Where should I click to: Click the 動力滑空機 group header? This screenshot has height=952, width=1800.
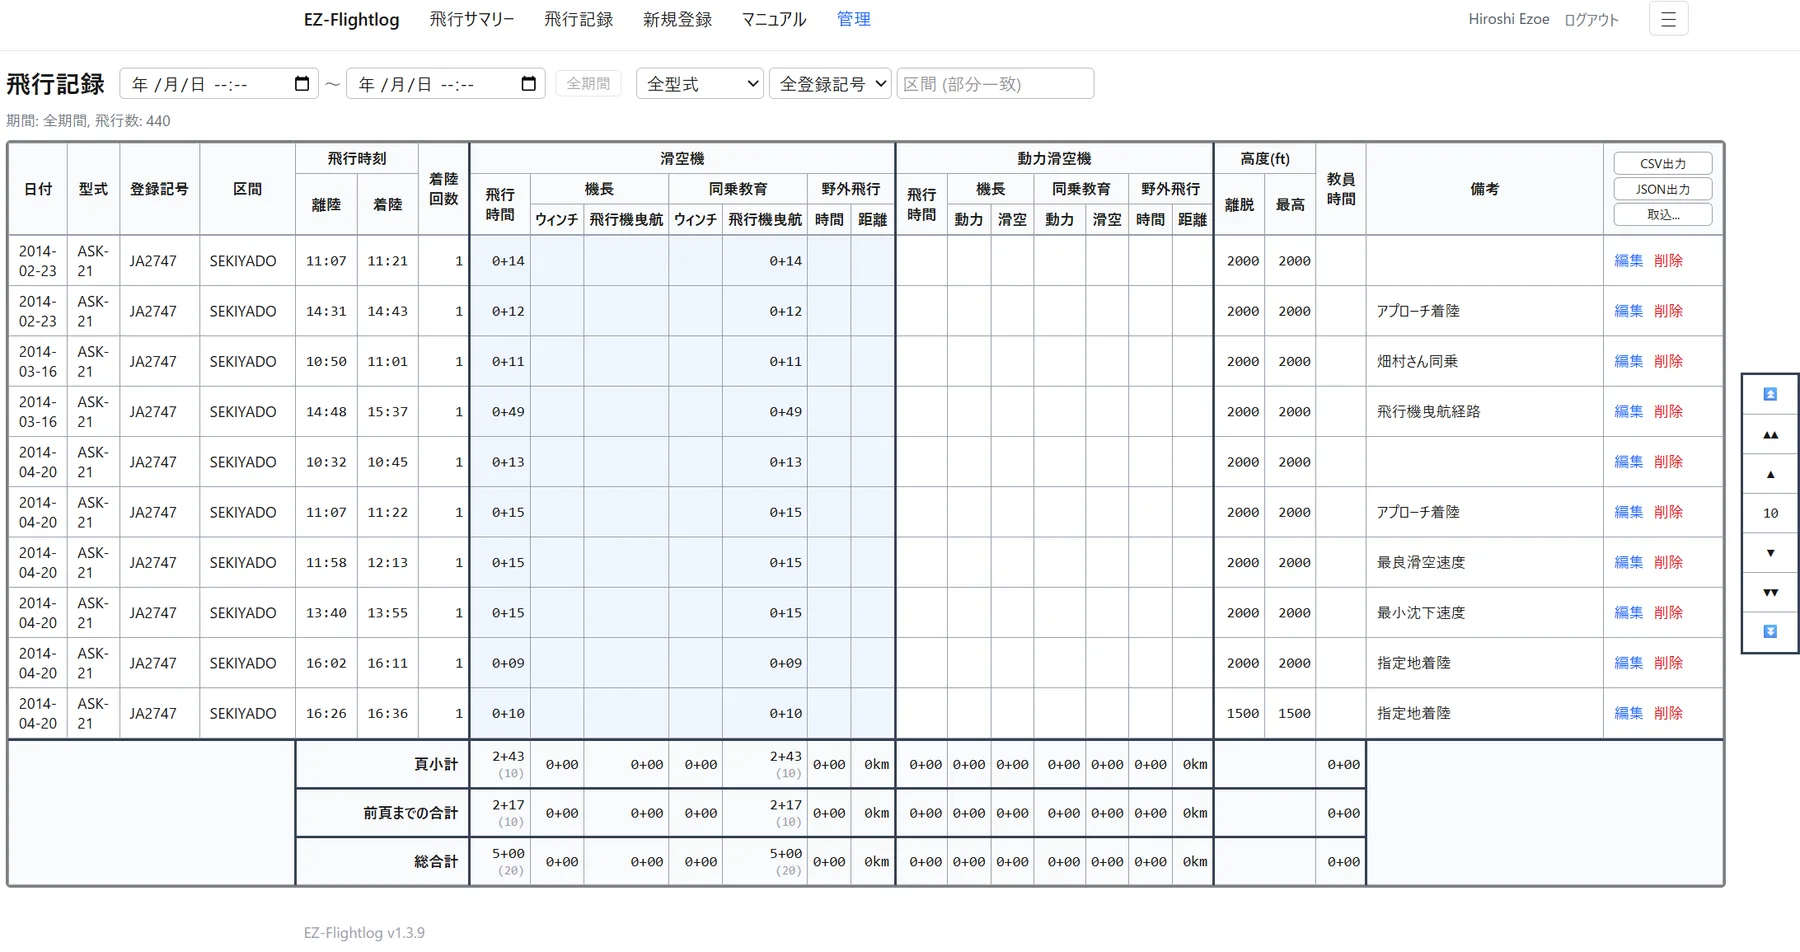click(x=1054, y=159)
